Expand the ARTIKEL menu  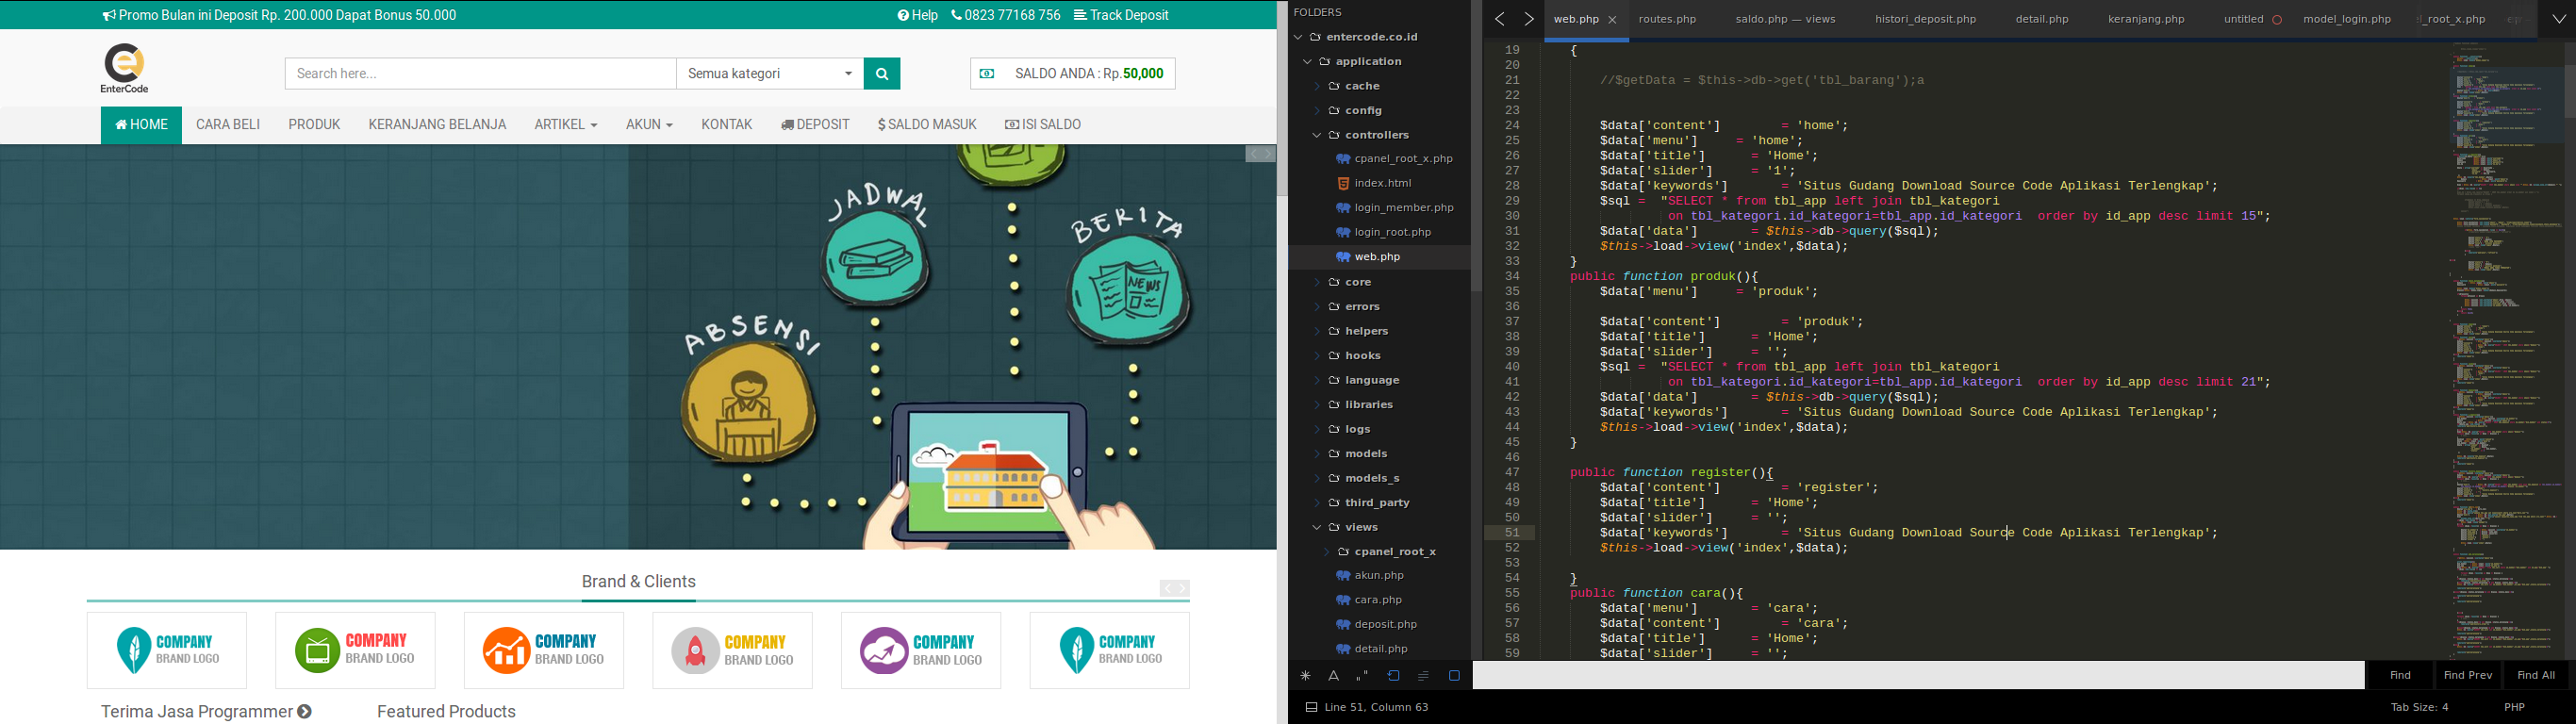(565, 125)
